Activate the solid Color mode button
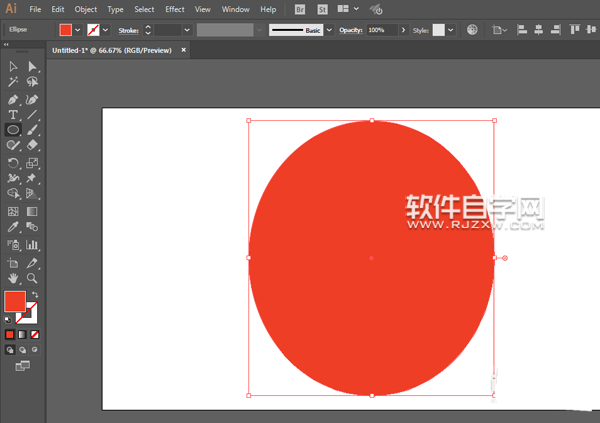This screenshot has height=423, width=600. [x=10, y=334]
